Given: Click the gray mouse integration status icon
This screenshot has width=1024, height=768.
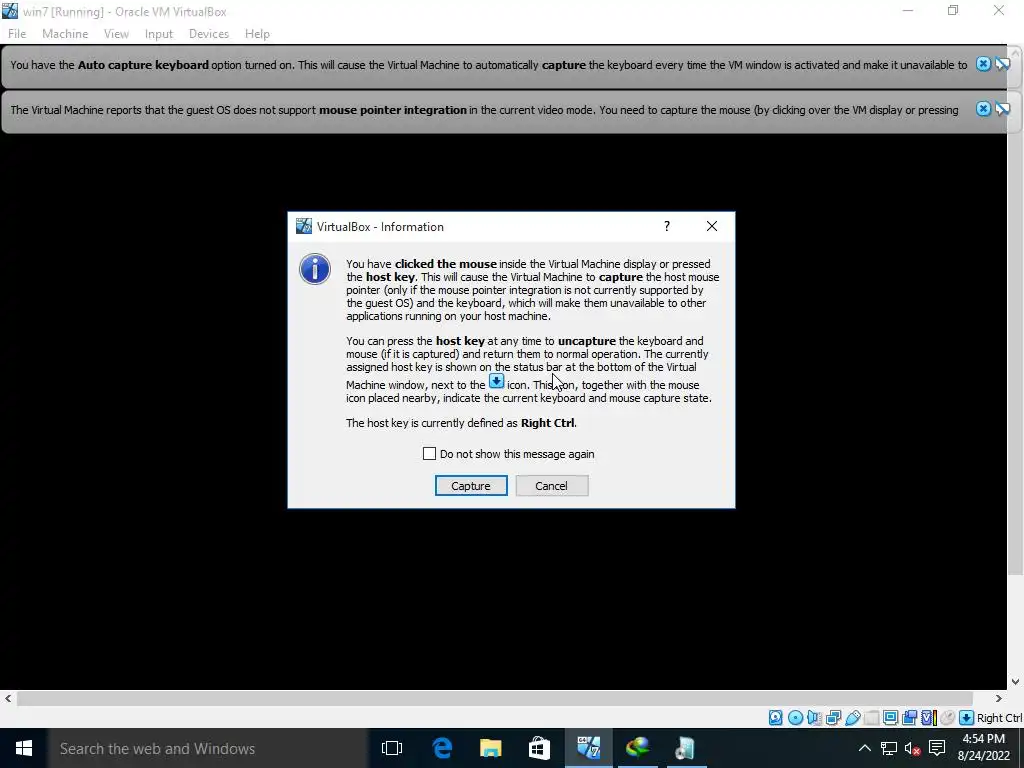Looking at the screenshot, I should point(948,718).
